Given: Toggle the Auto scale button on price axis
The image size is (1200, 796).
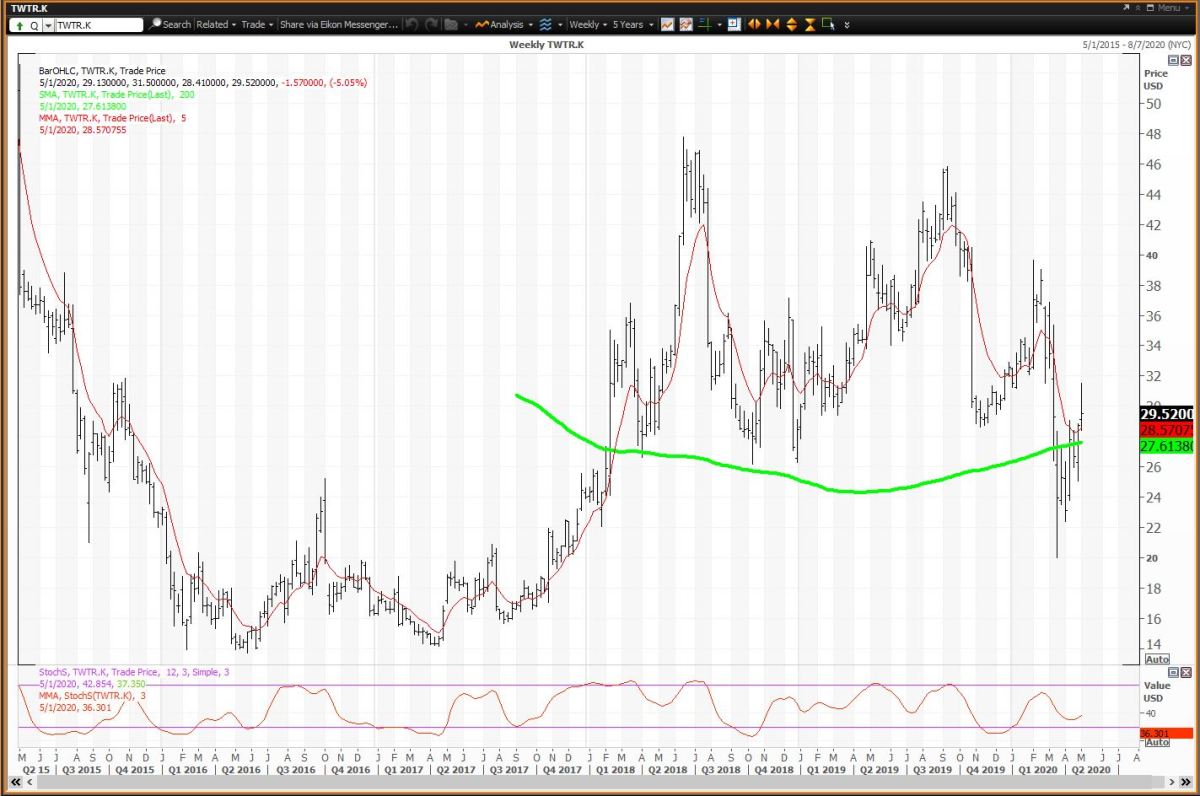Looking at the screenshot, I should click(1156, 659).
